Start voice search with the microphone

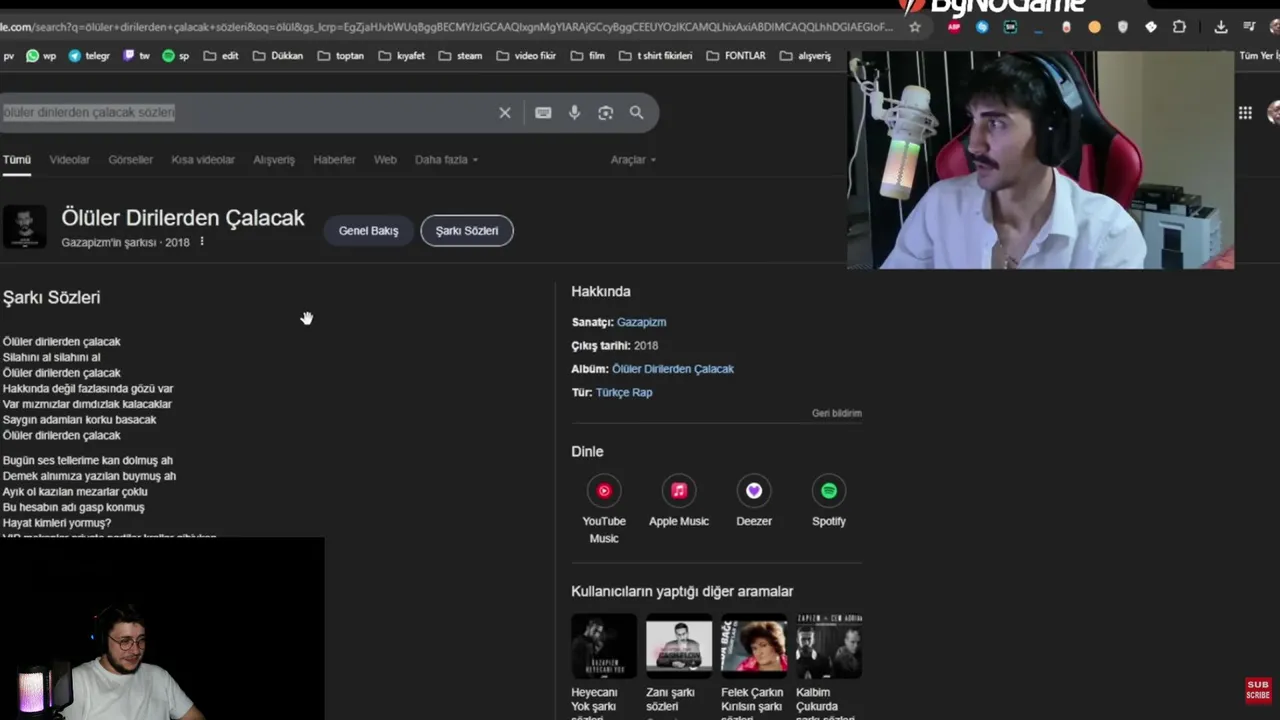tap(574, 113)
